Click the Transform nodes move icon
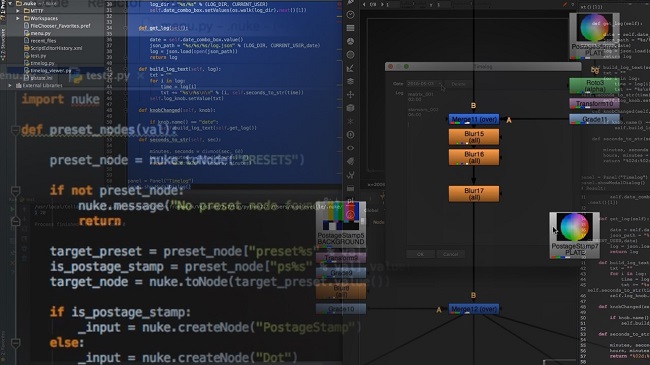Screen dimensions: 650x365 click(350, 95)
